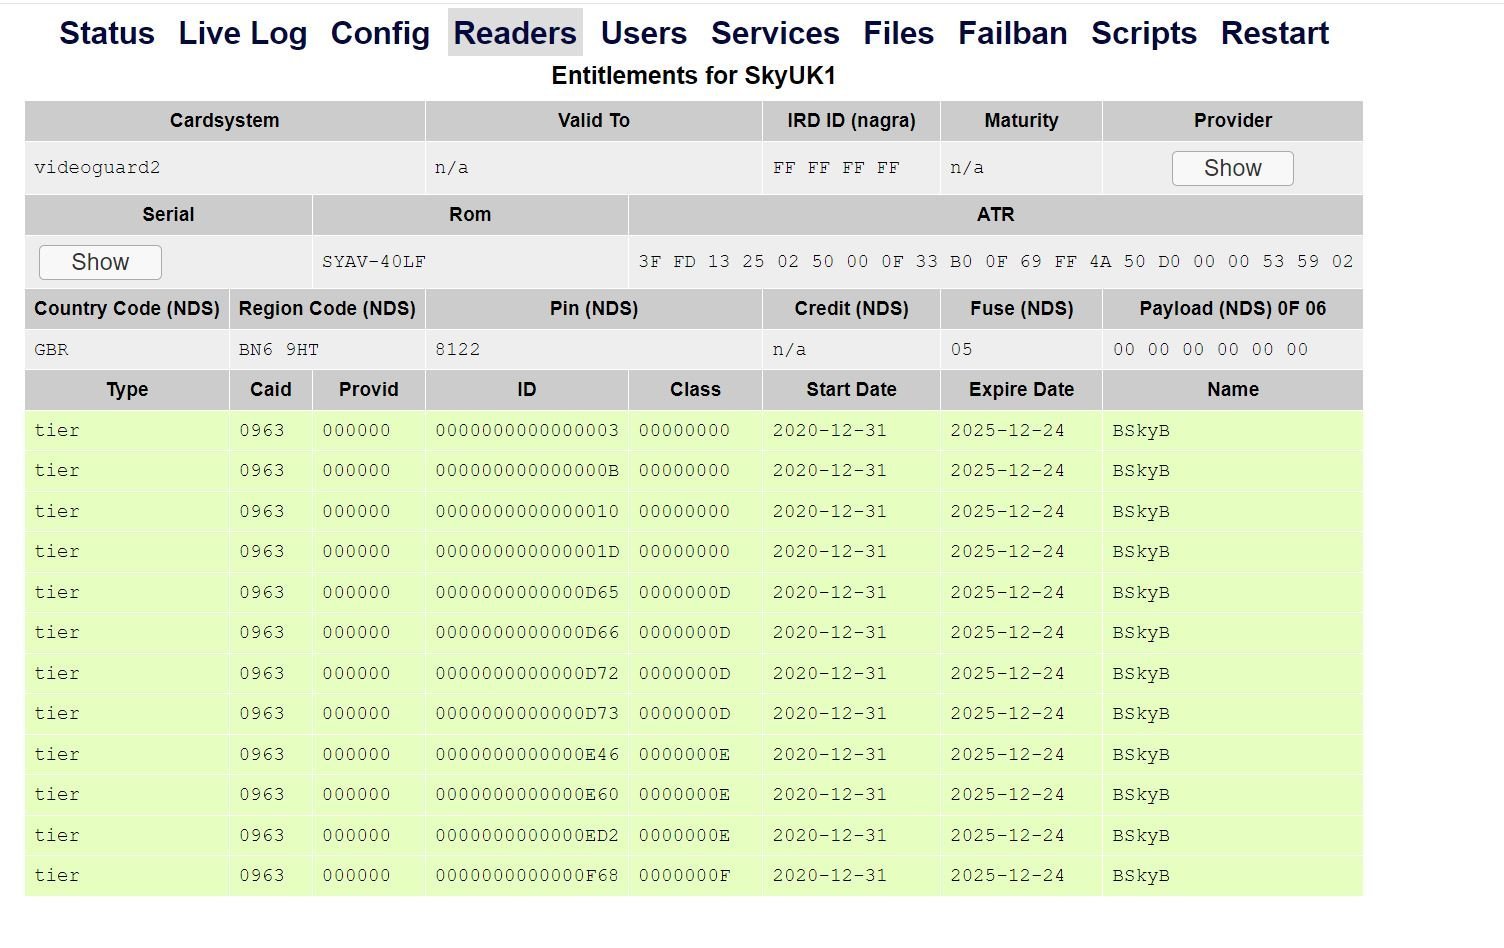The height and width of the screenshot is (948, 1504).
Task: Switch to the Files page
Action: coord(898,33)
